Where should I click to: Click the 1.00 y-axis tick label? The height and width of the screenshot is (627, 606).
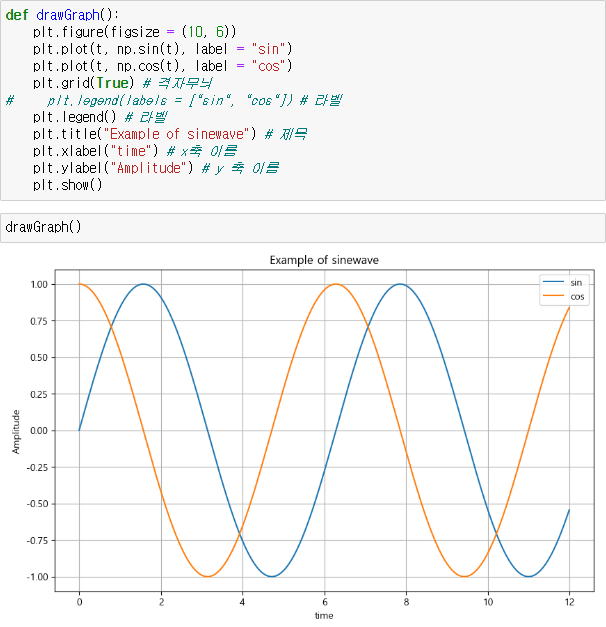(39, 284)
